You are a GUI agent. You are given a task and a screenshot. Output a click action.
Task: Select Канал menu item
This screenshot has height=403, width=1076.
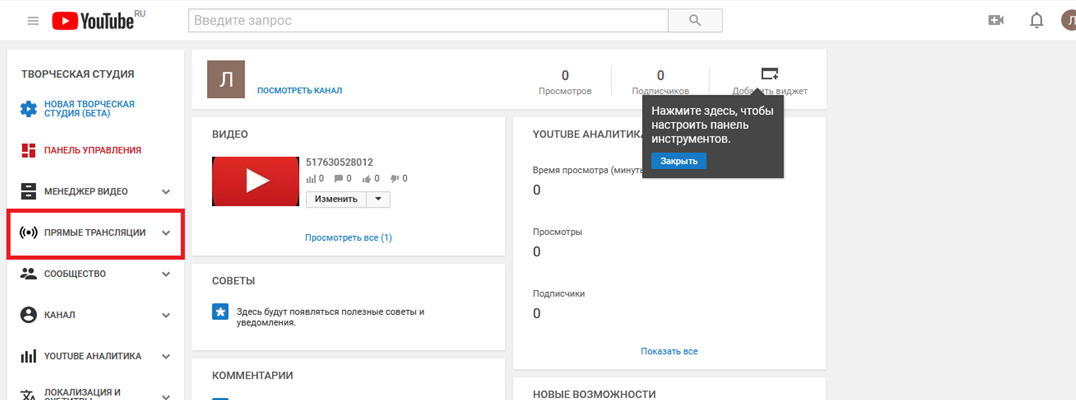pyautogui.click(x=60, y=315)
